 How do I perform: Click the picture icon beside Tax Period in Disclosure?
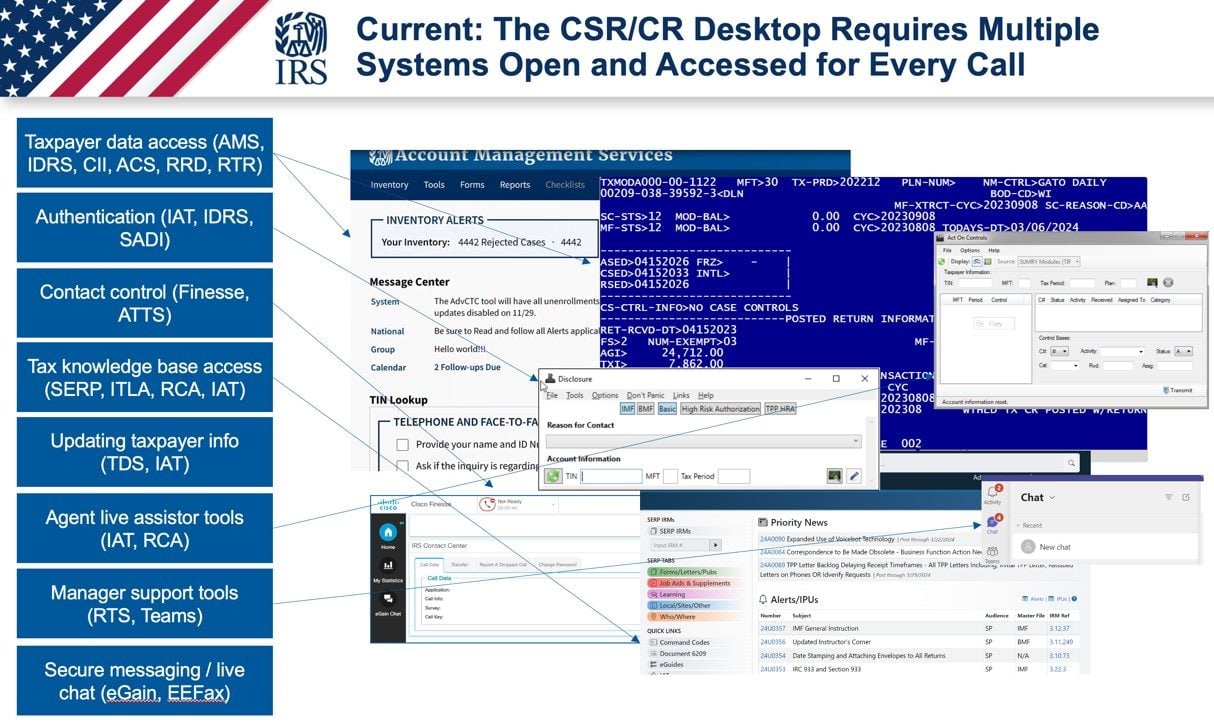click(834, 476)
